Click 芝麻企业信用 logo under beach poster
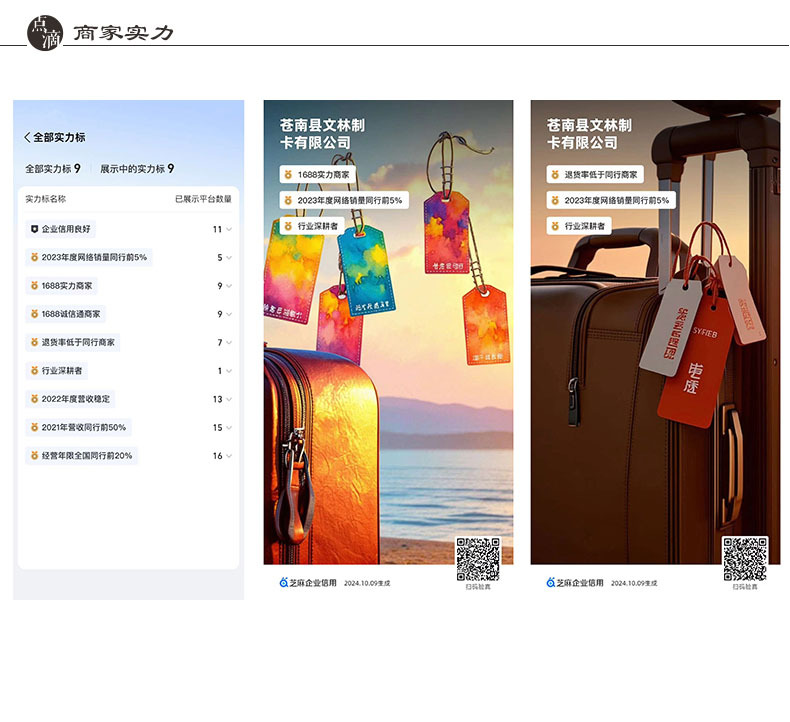Viewport: 790px width, 722px height. click(x=308, y=583)
